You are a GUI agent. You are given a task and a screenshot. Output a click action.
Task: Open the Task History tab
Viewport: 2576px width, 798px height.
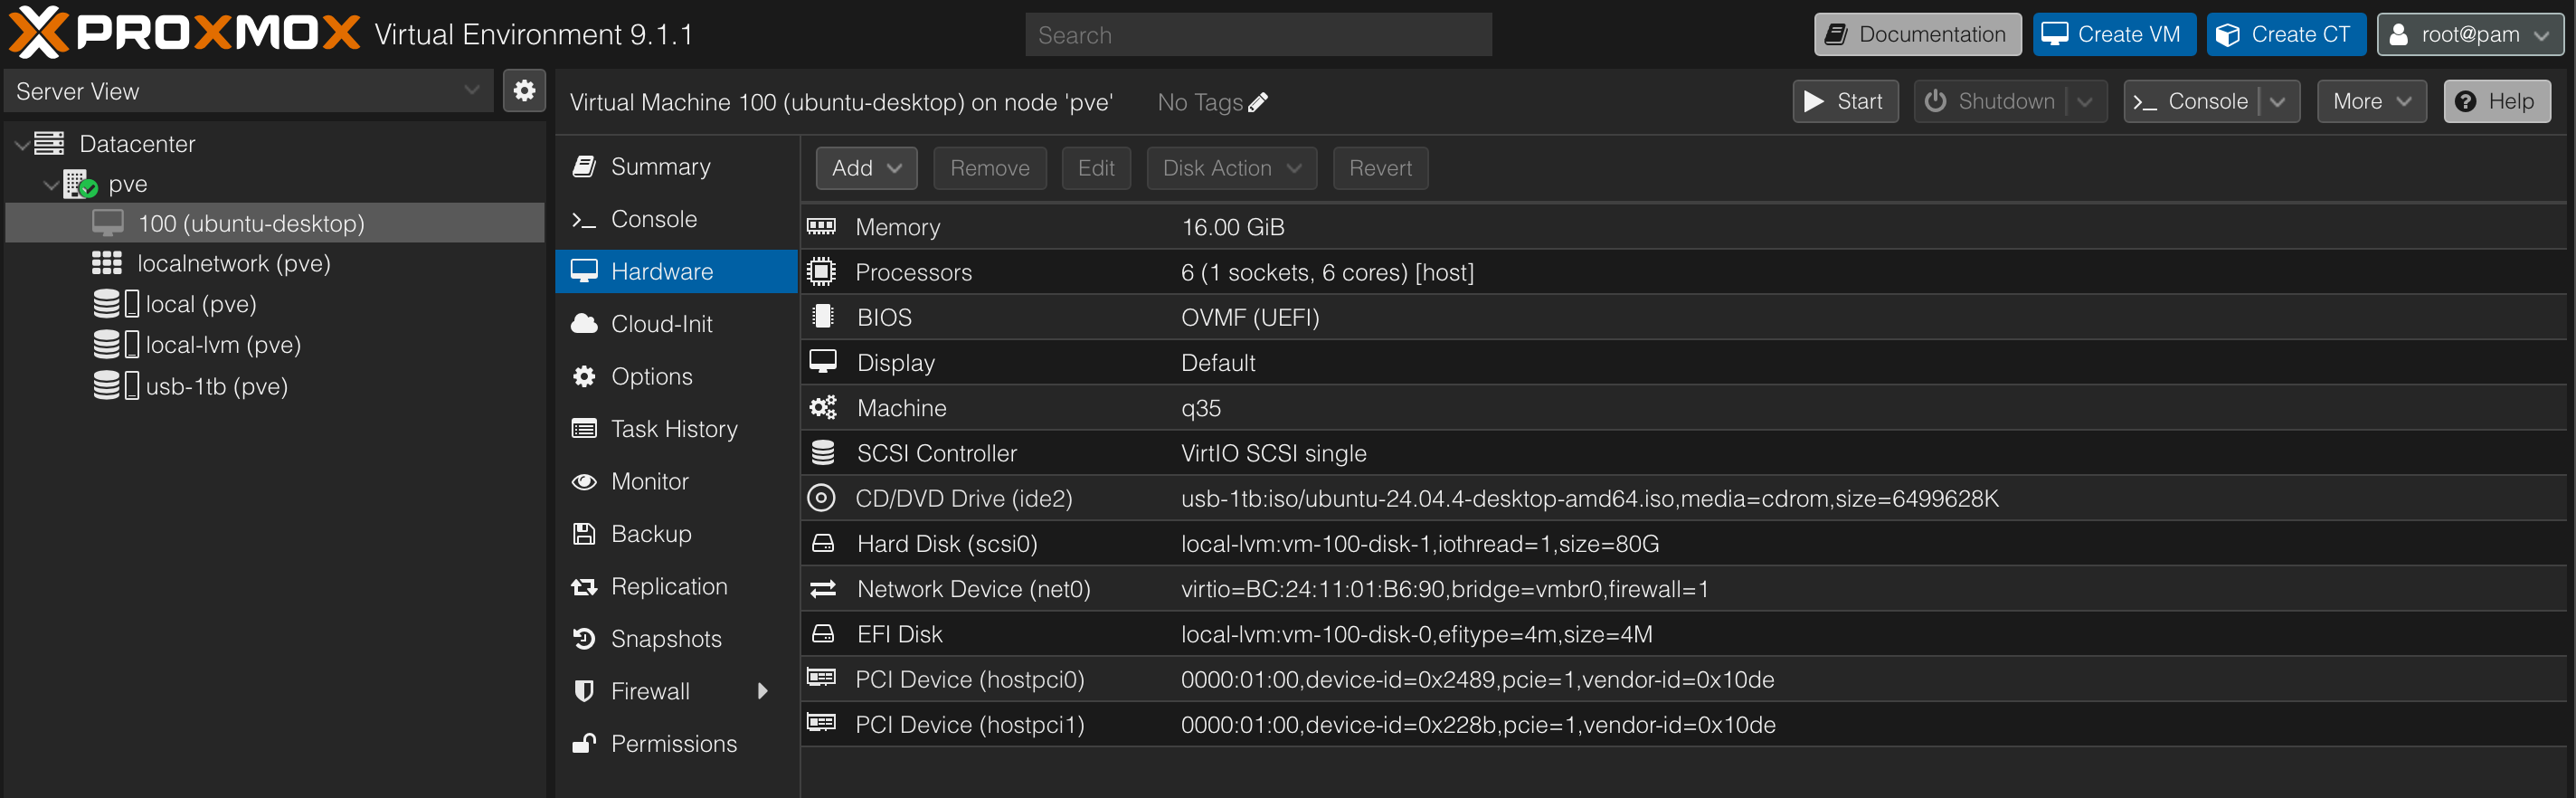(x=676, y=429)
